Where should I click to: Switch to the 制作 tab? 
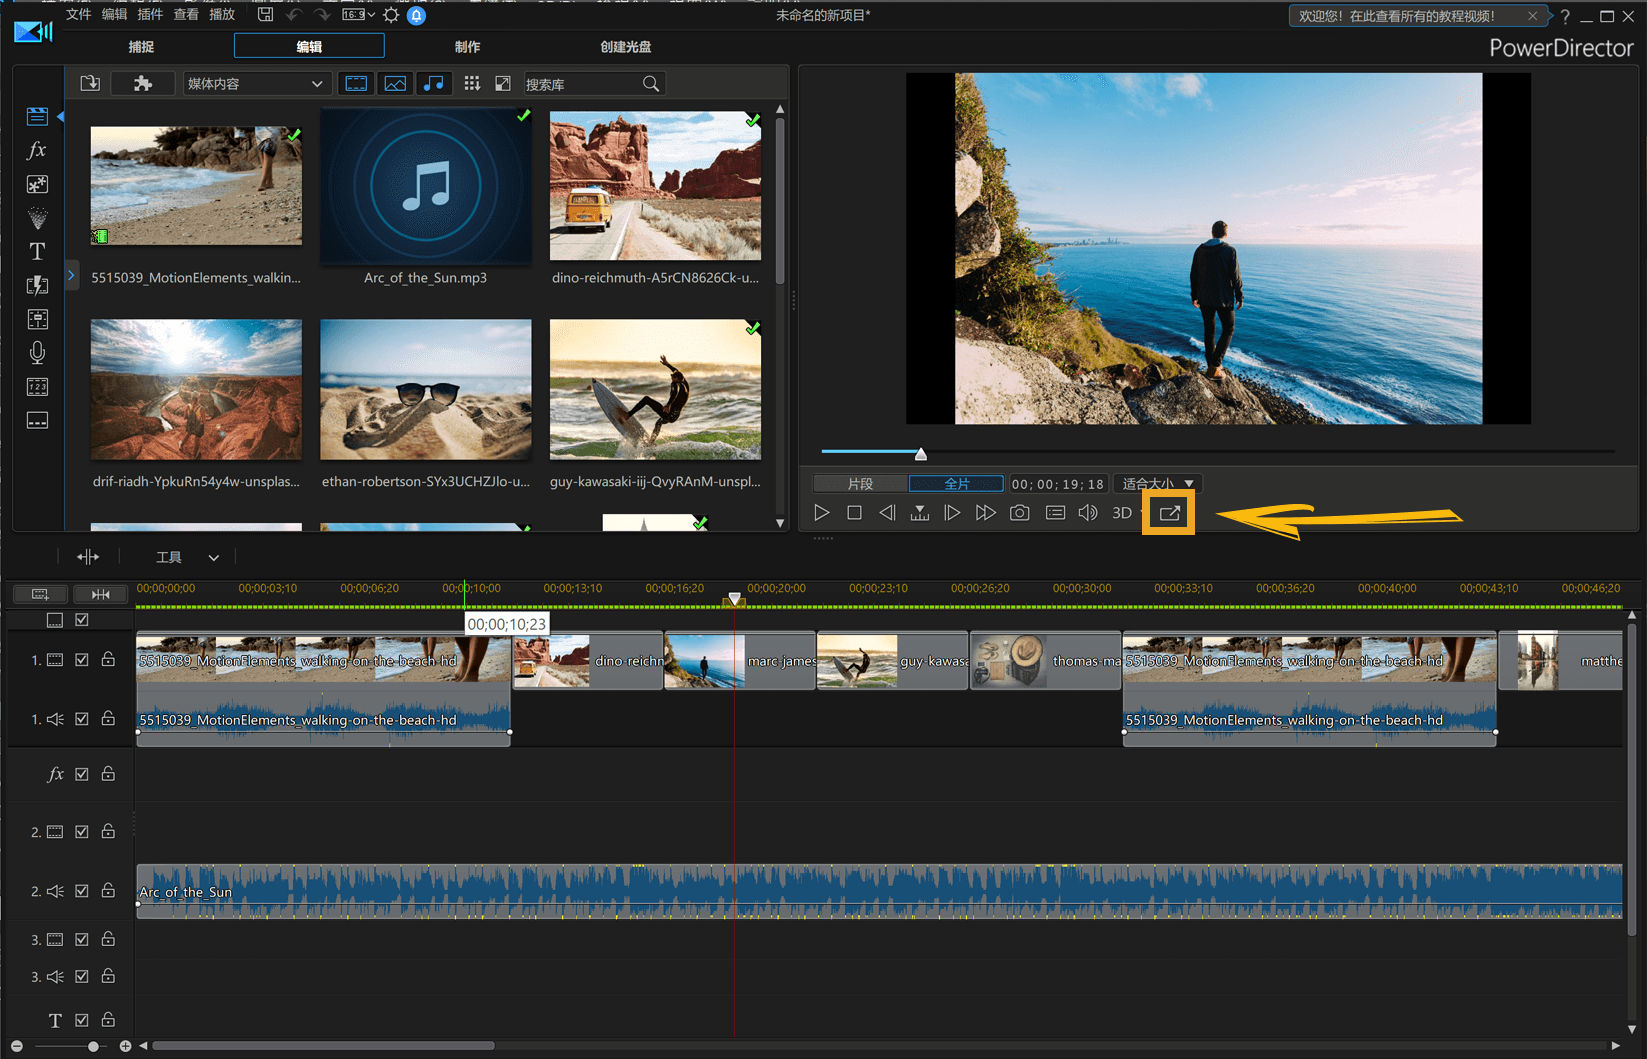tap(467, 47)
